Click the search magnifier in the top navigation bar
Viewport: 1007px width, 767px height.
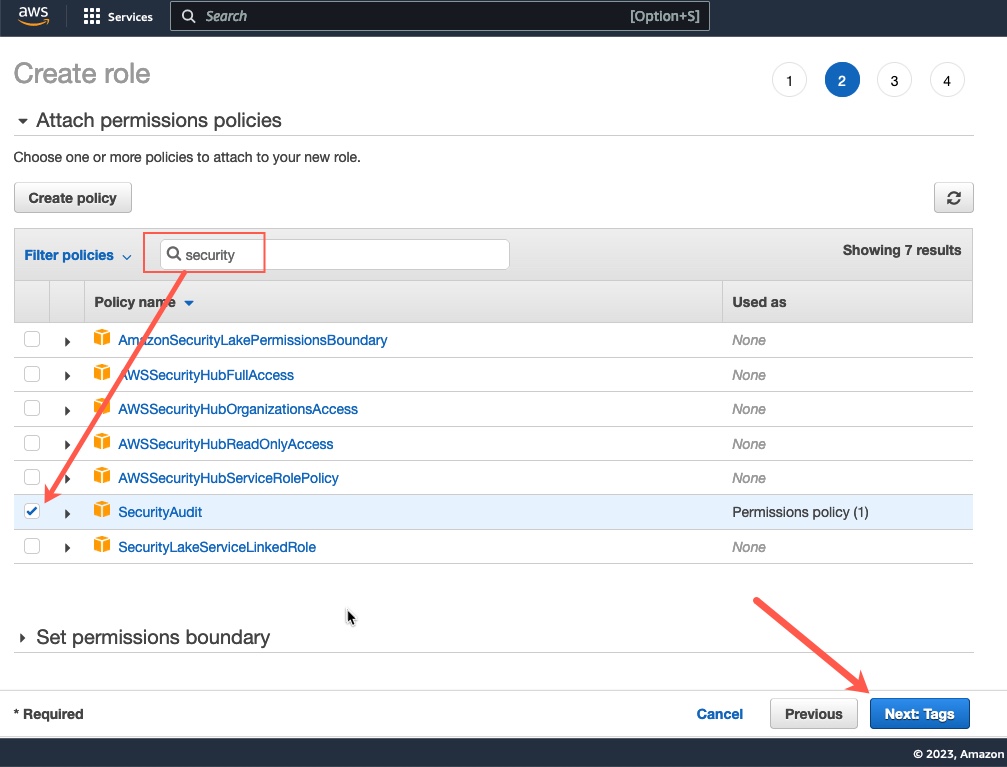point(189,16)
